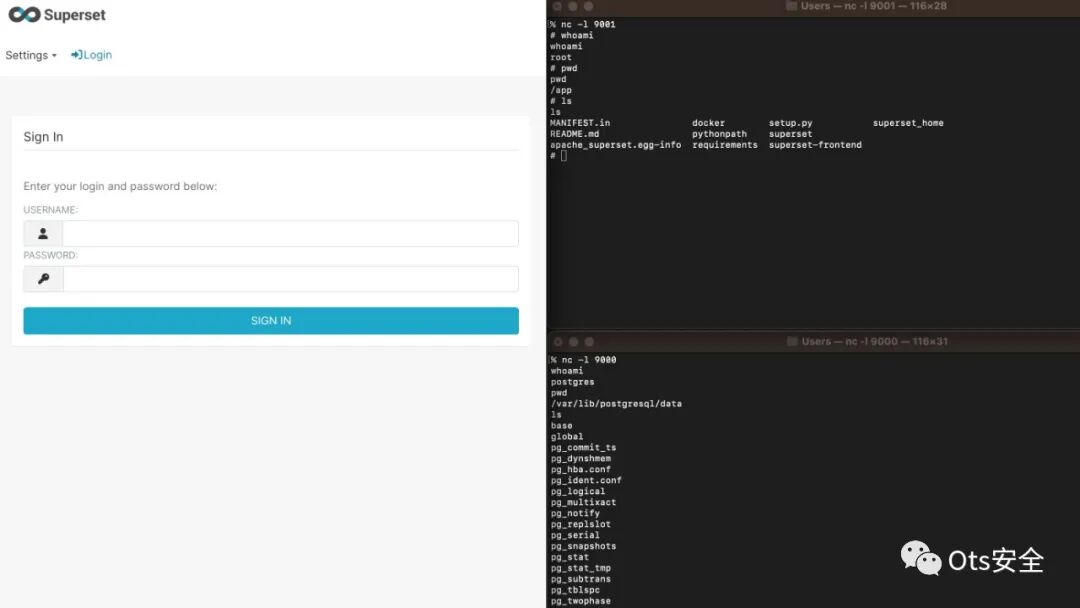1080x608 pixels.
Task: Minimize the nc -l 9000 terminal window
Action: [573, 342]
